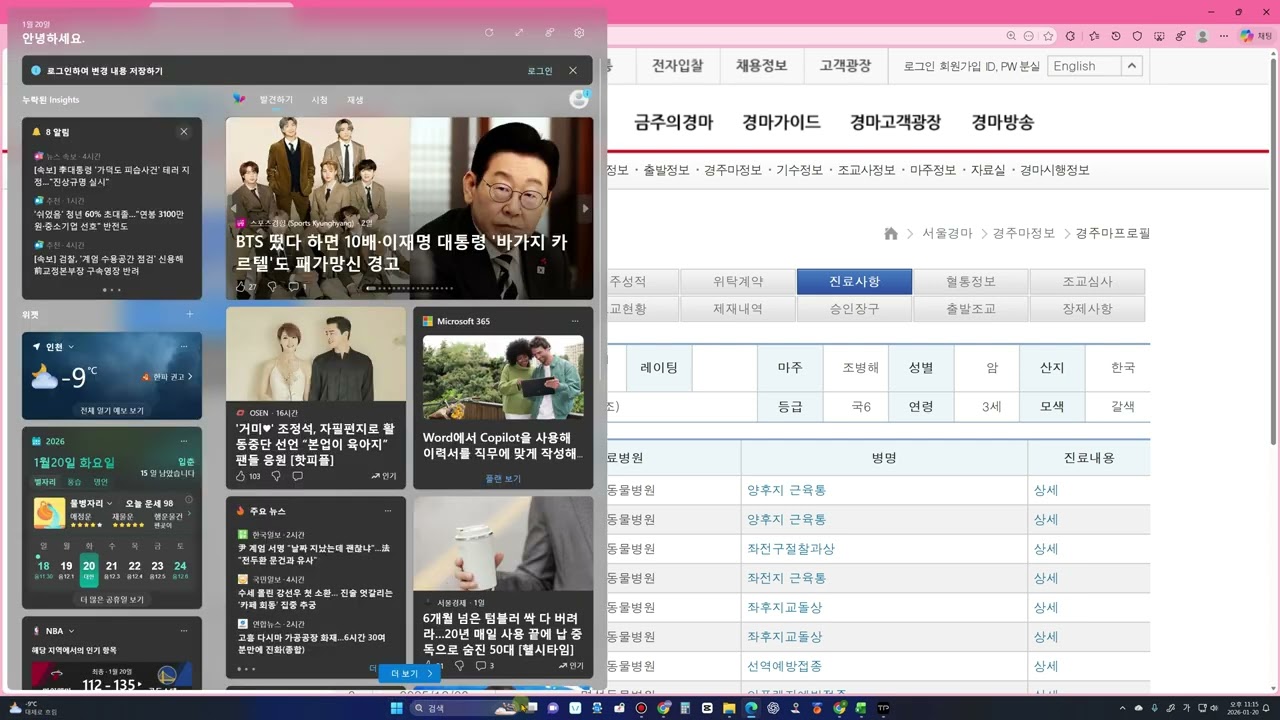Screen dimensions: 1280x720
Task: Expand widgets board to full view
Action: click(519, 32)
